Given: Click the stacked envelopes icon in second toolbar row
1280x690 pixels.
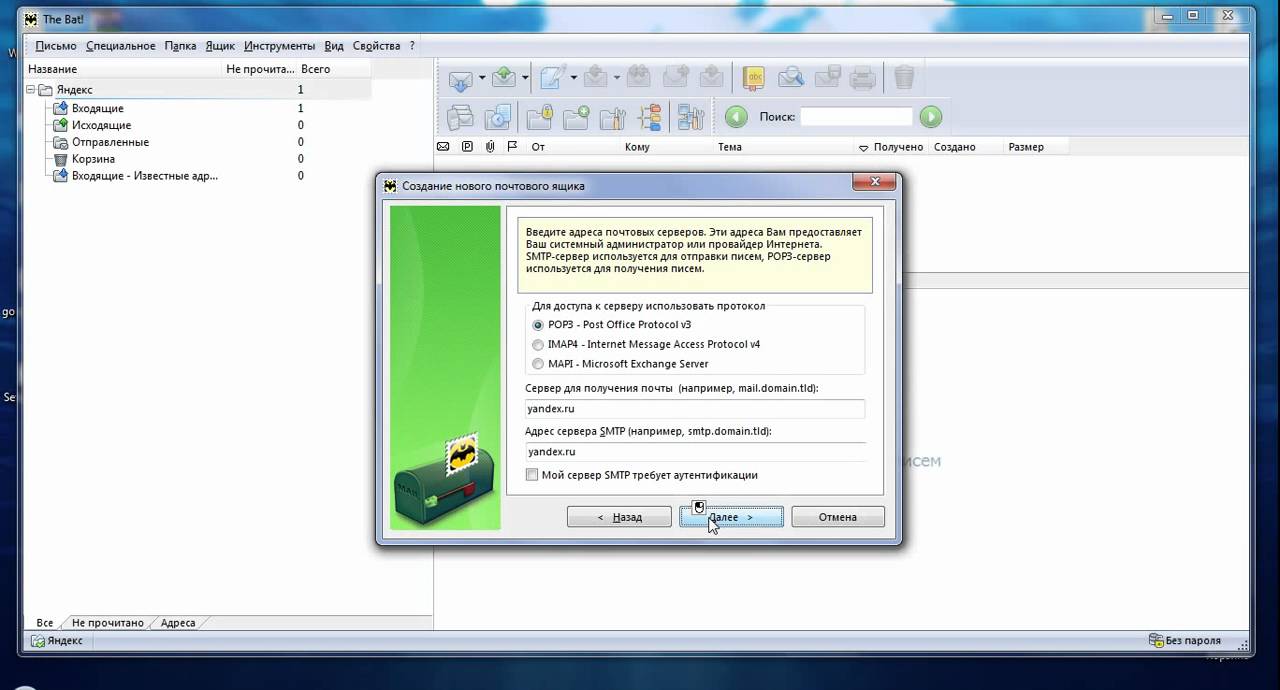Looking at the screenshot, I should (460, 117).
